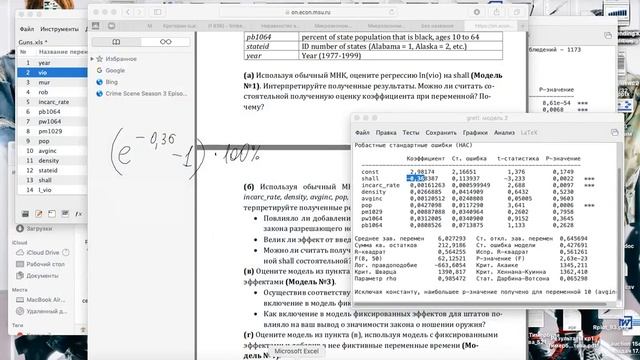Go forward in the Safari window

[x=139, y=12]
